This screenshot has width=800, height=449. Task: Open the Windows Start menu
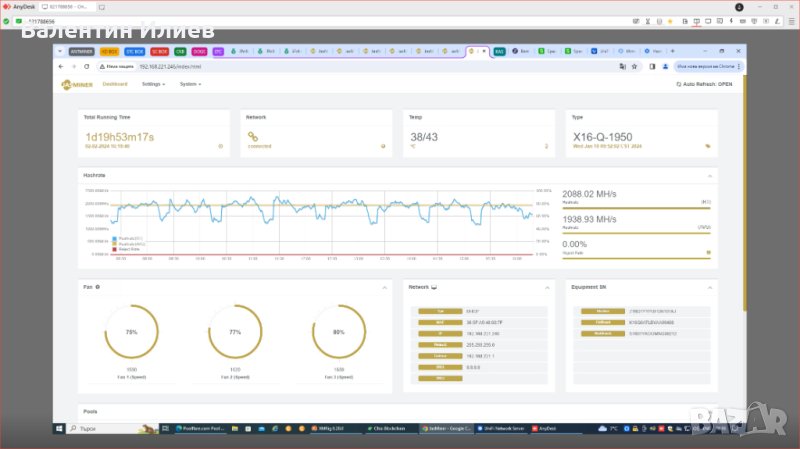click(59, 428)
